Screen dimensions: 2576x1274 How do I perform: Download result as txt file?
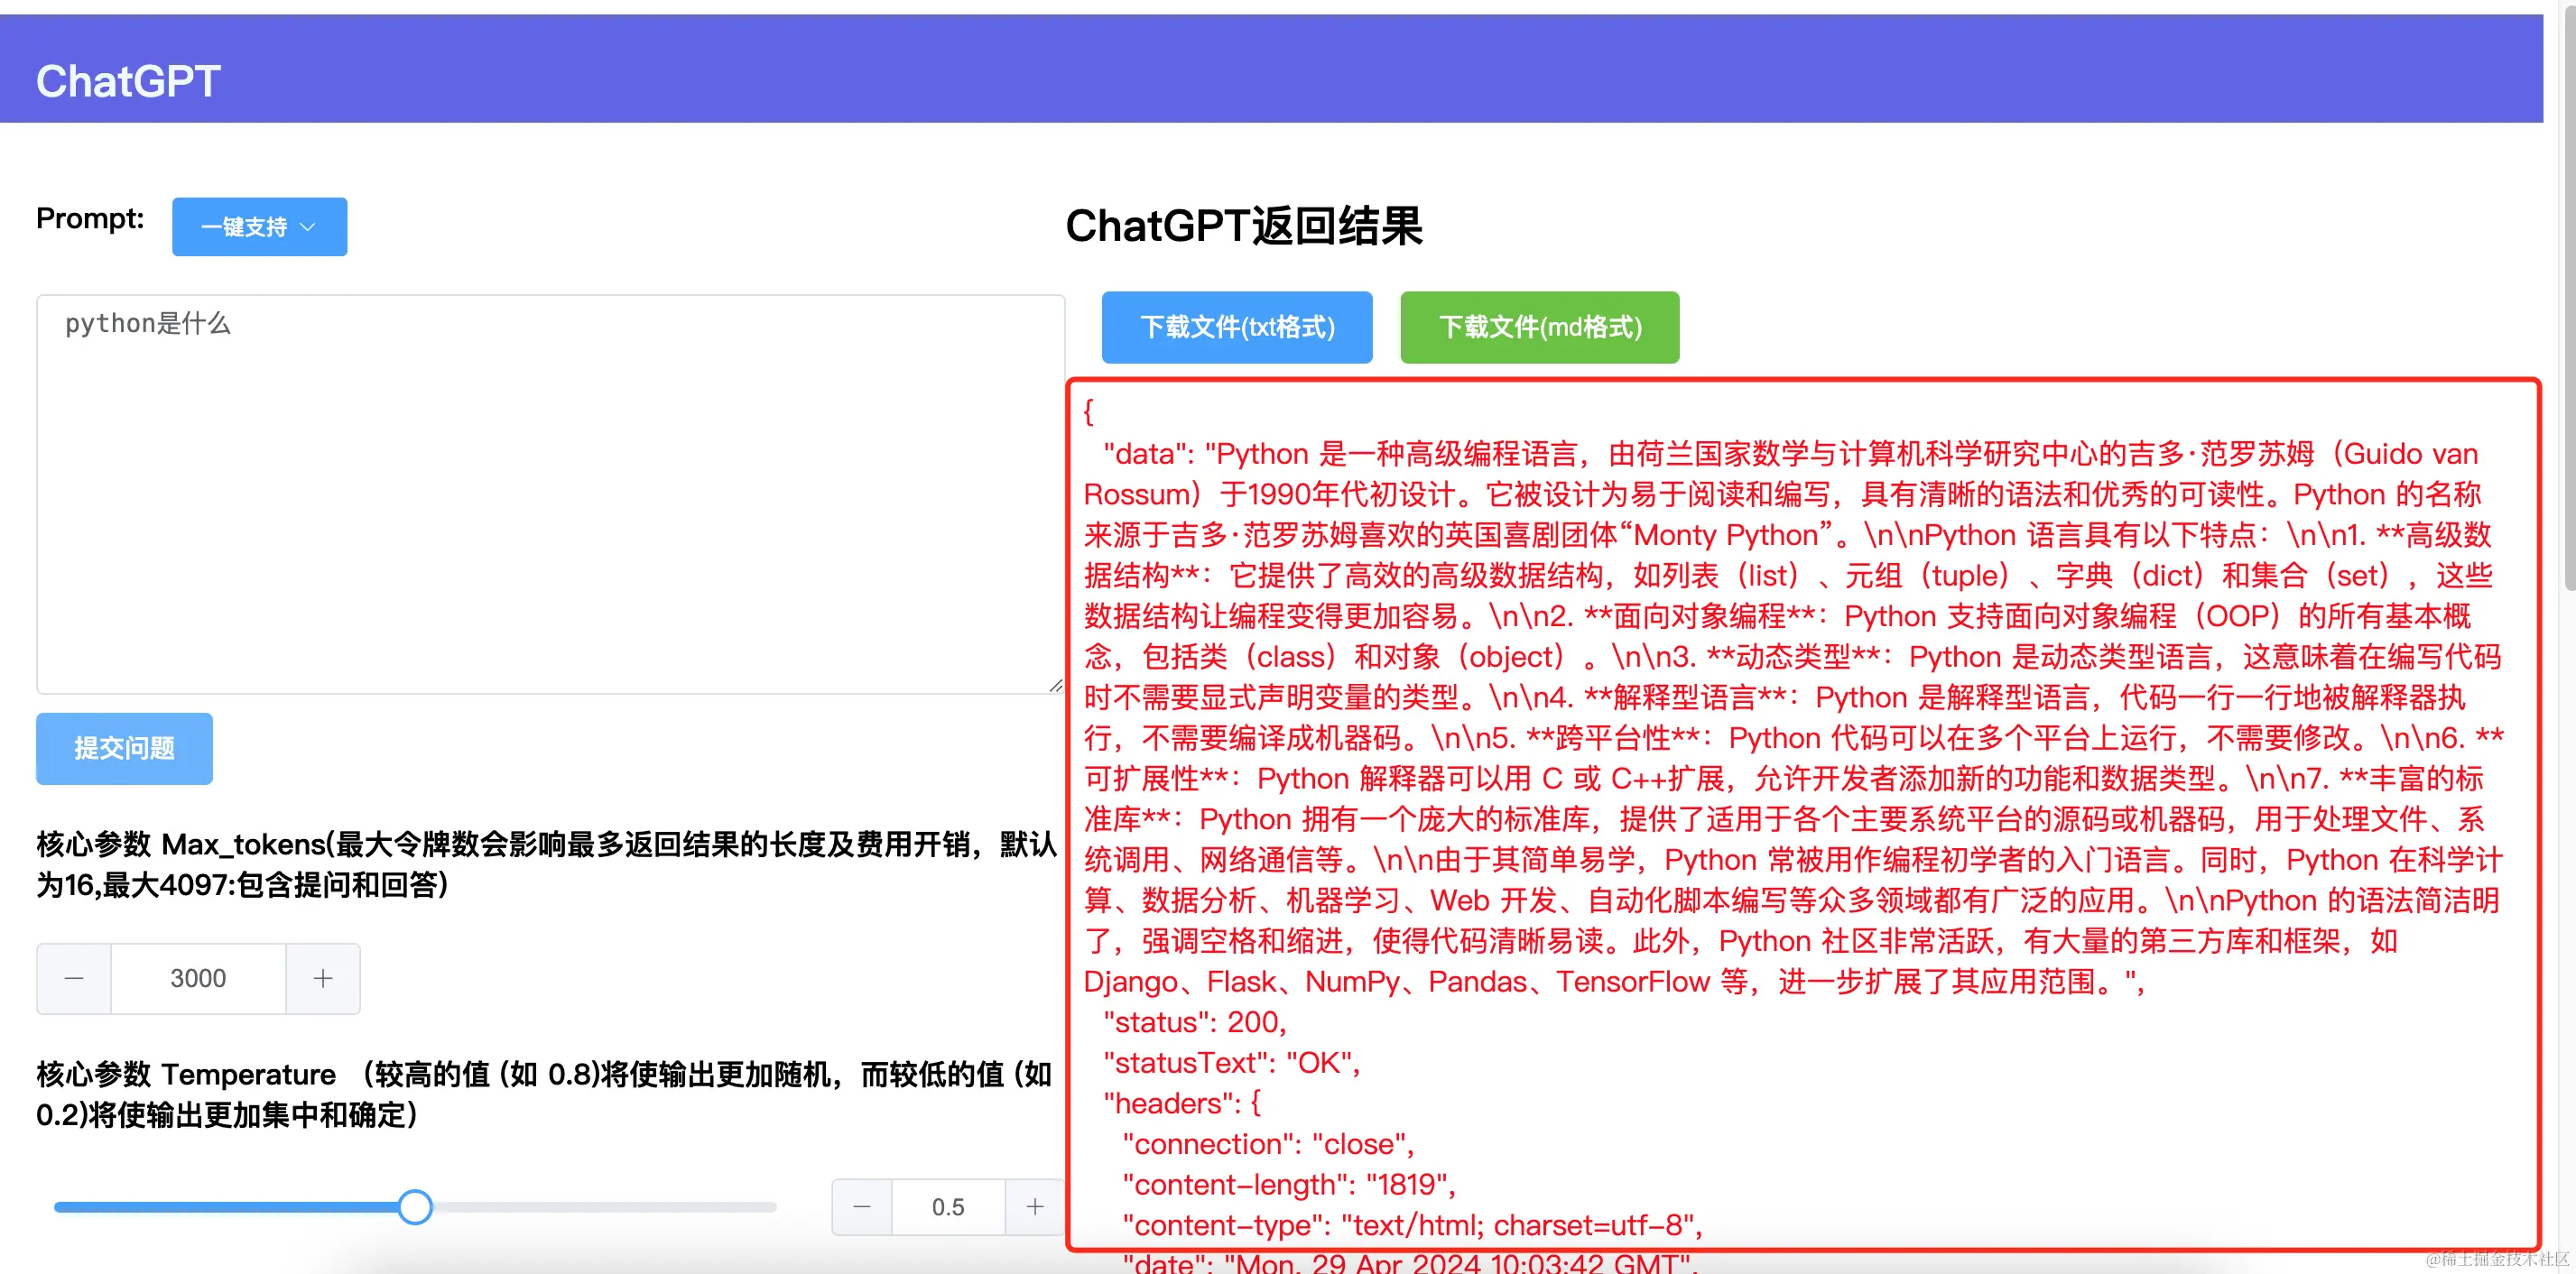(x=1237, y=327)
